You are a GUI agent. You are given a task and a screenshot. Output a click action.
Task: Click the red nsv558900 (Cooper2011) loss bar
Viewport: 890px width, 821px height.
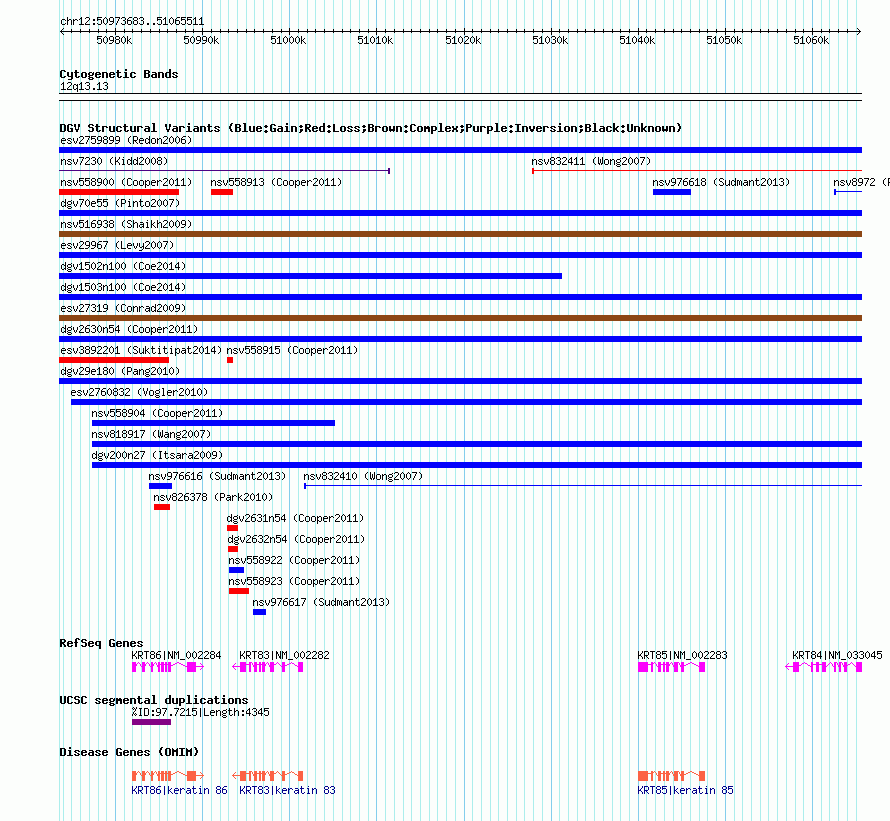[x=119, y=192]
